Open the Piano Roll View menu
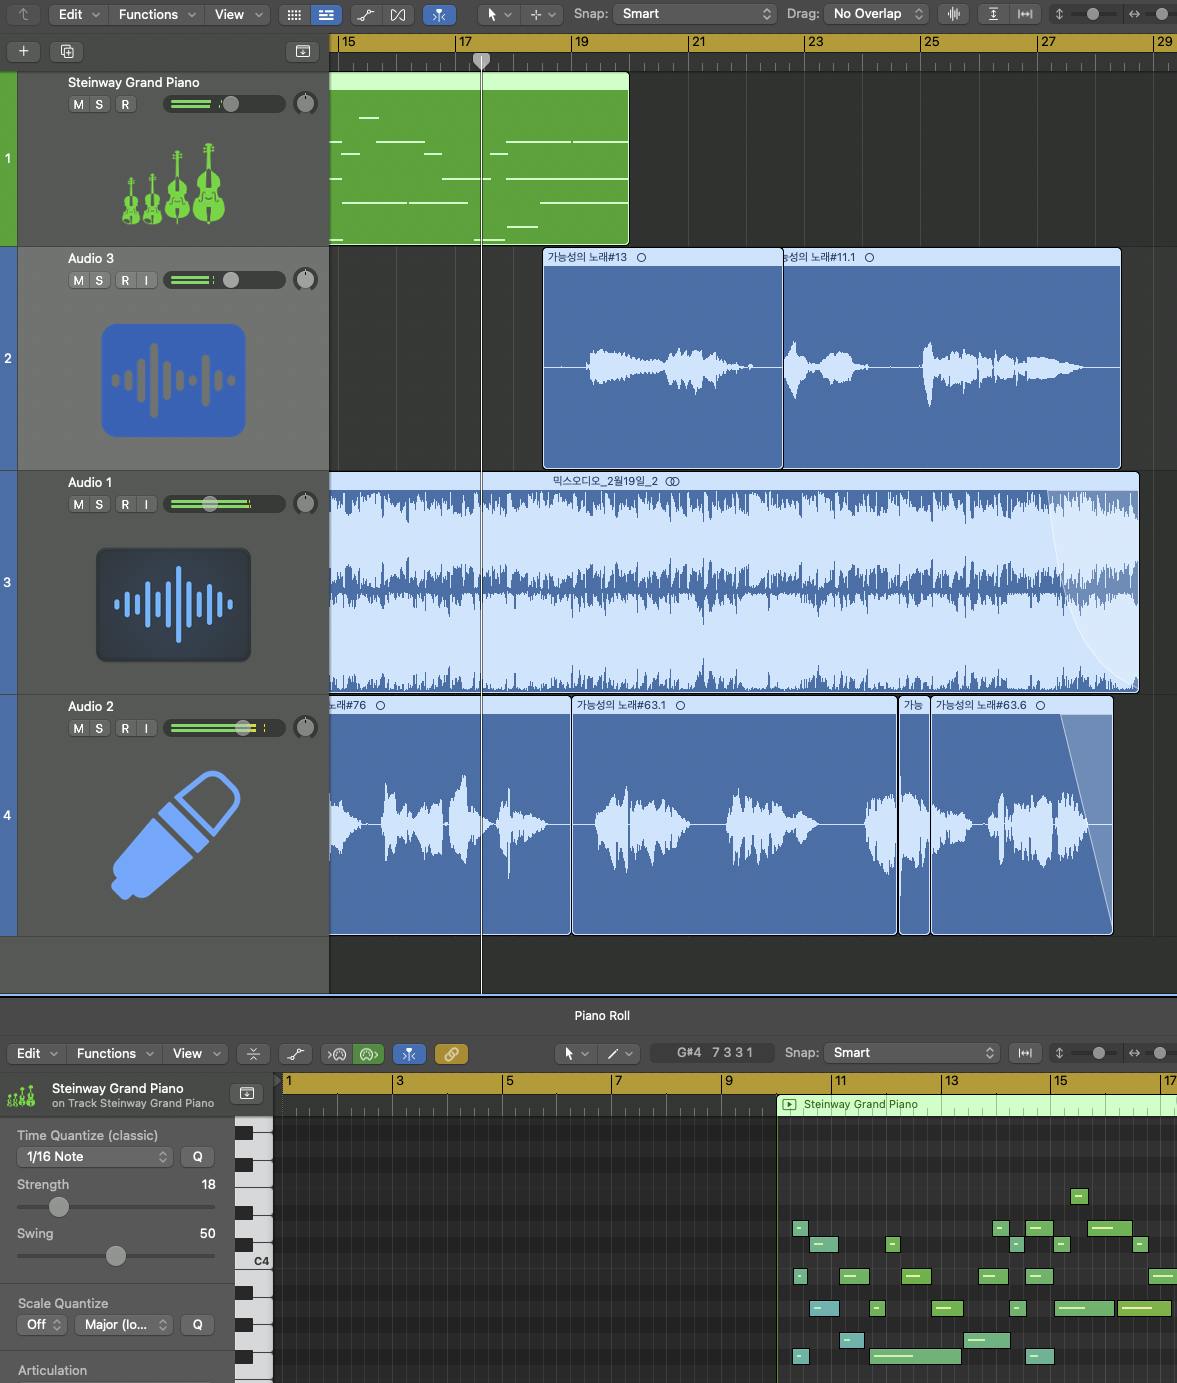The image size is (1177, 1383). [x=195, y=1053]
